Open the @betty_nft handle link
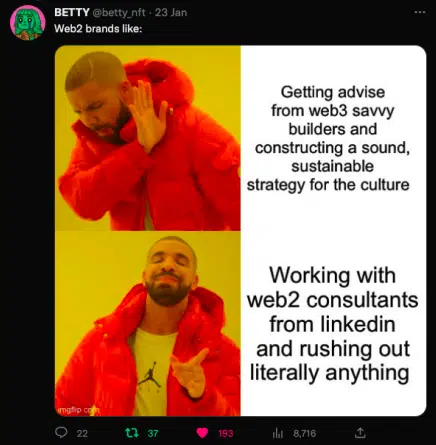The image size is (436, 445). point(118,13)
